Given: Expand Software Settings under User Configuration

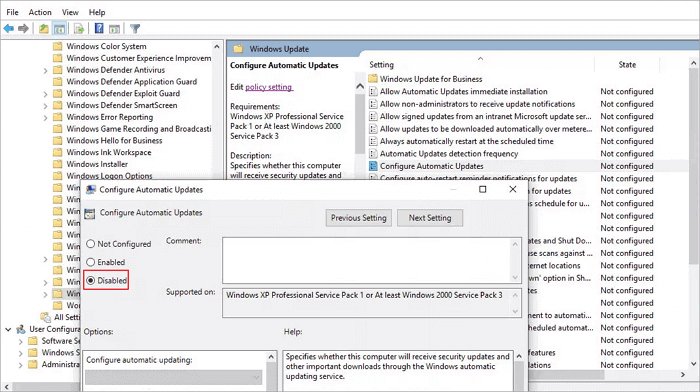Looking at the screenshot, I should pyautogui.click(x=21, y=342).
